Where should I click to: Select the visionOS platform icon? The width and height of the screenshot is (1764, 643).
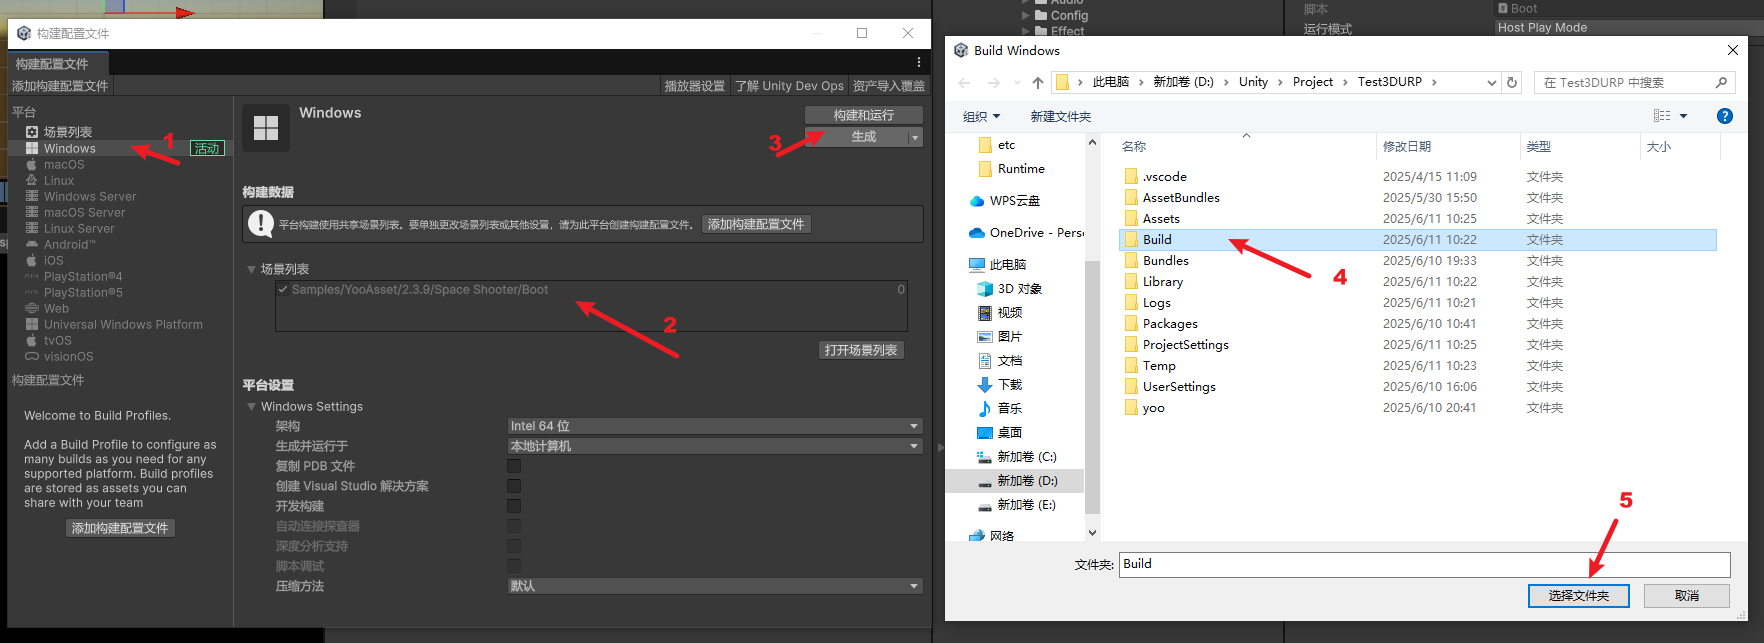pos(32,356)
